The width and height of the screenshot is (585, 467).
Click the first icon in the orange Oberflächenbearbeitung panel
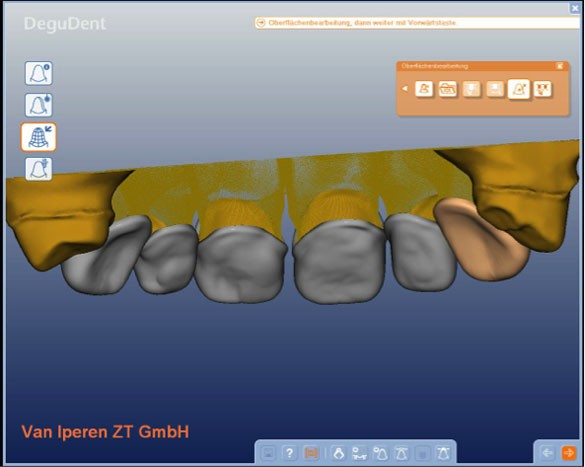point(424,89)
